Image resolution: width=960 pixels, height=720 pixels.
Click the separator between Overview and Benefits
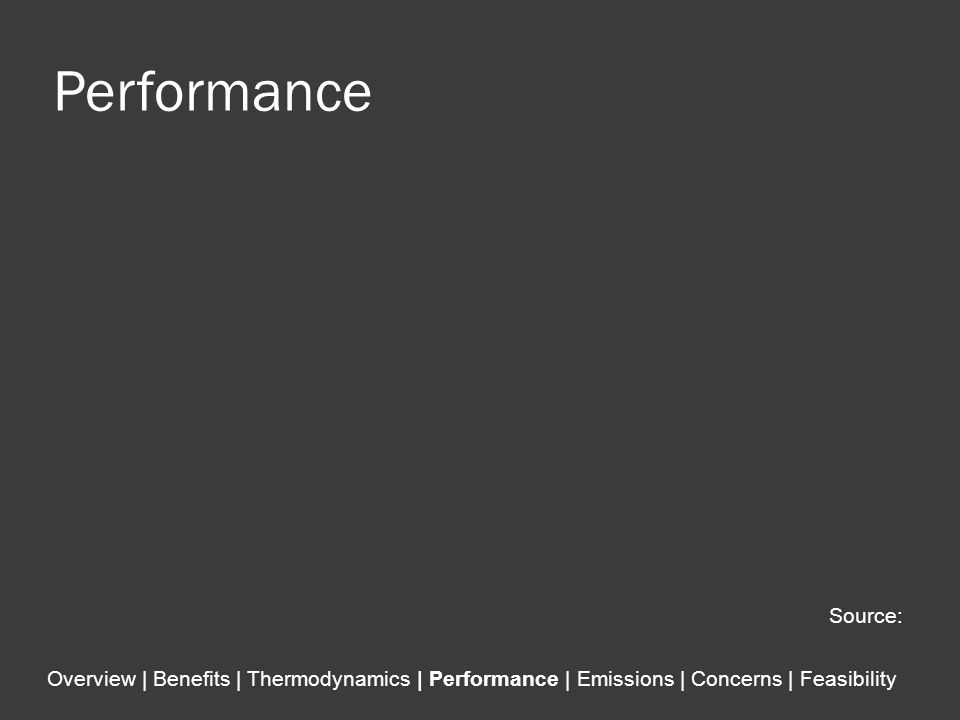click(144, 680)
